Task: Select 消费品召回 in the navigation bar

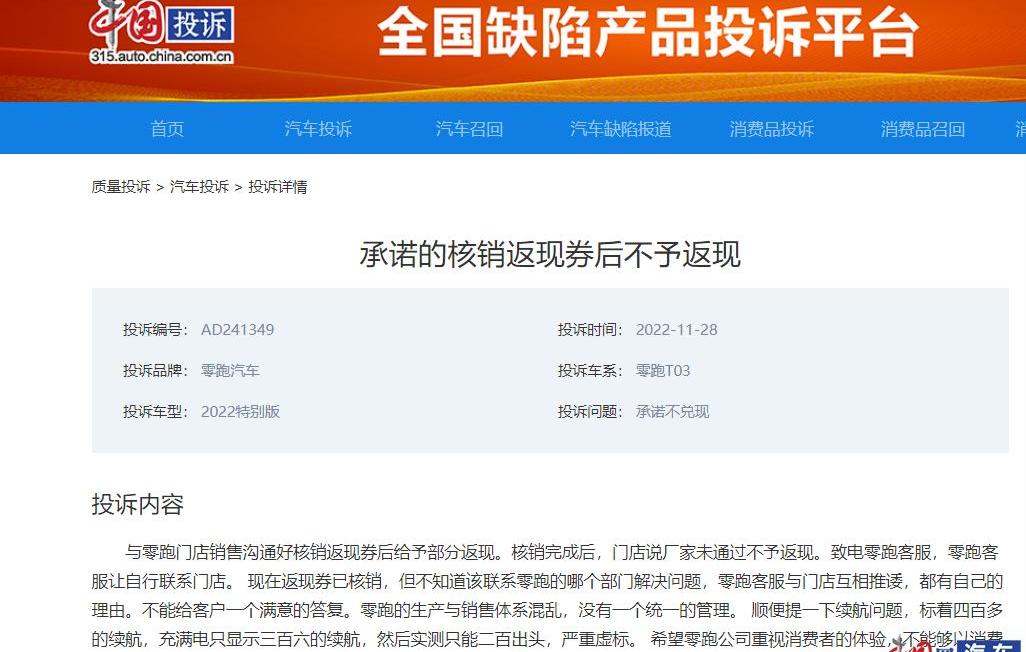Action: pyautogui.click(x=923, y=129)
